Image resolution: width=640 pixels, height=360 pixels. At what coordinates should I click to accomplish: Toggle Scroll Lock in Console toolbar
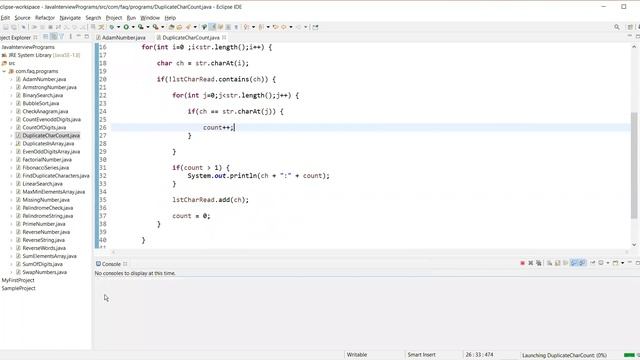click(x=557, y=263)
